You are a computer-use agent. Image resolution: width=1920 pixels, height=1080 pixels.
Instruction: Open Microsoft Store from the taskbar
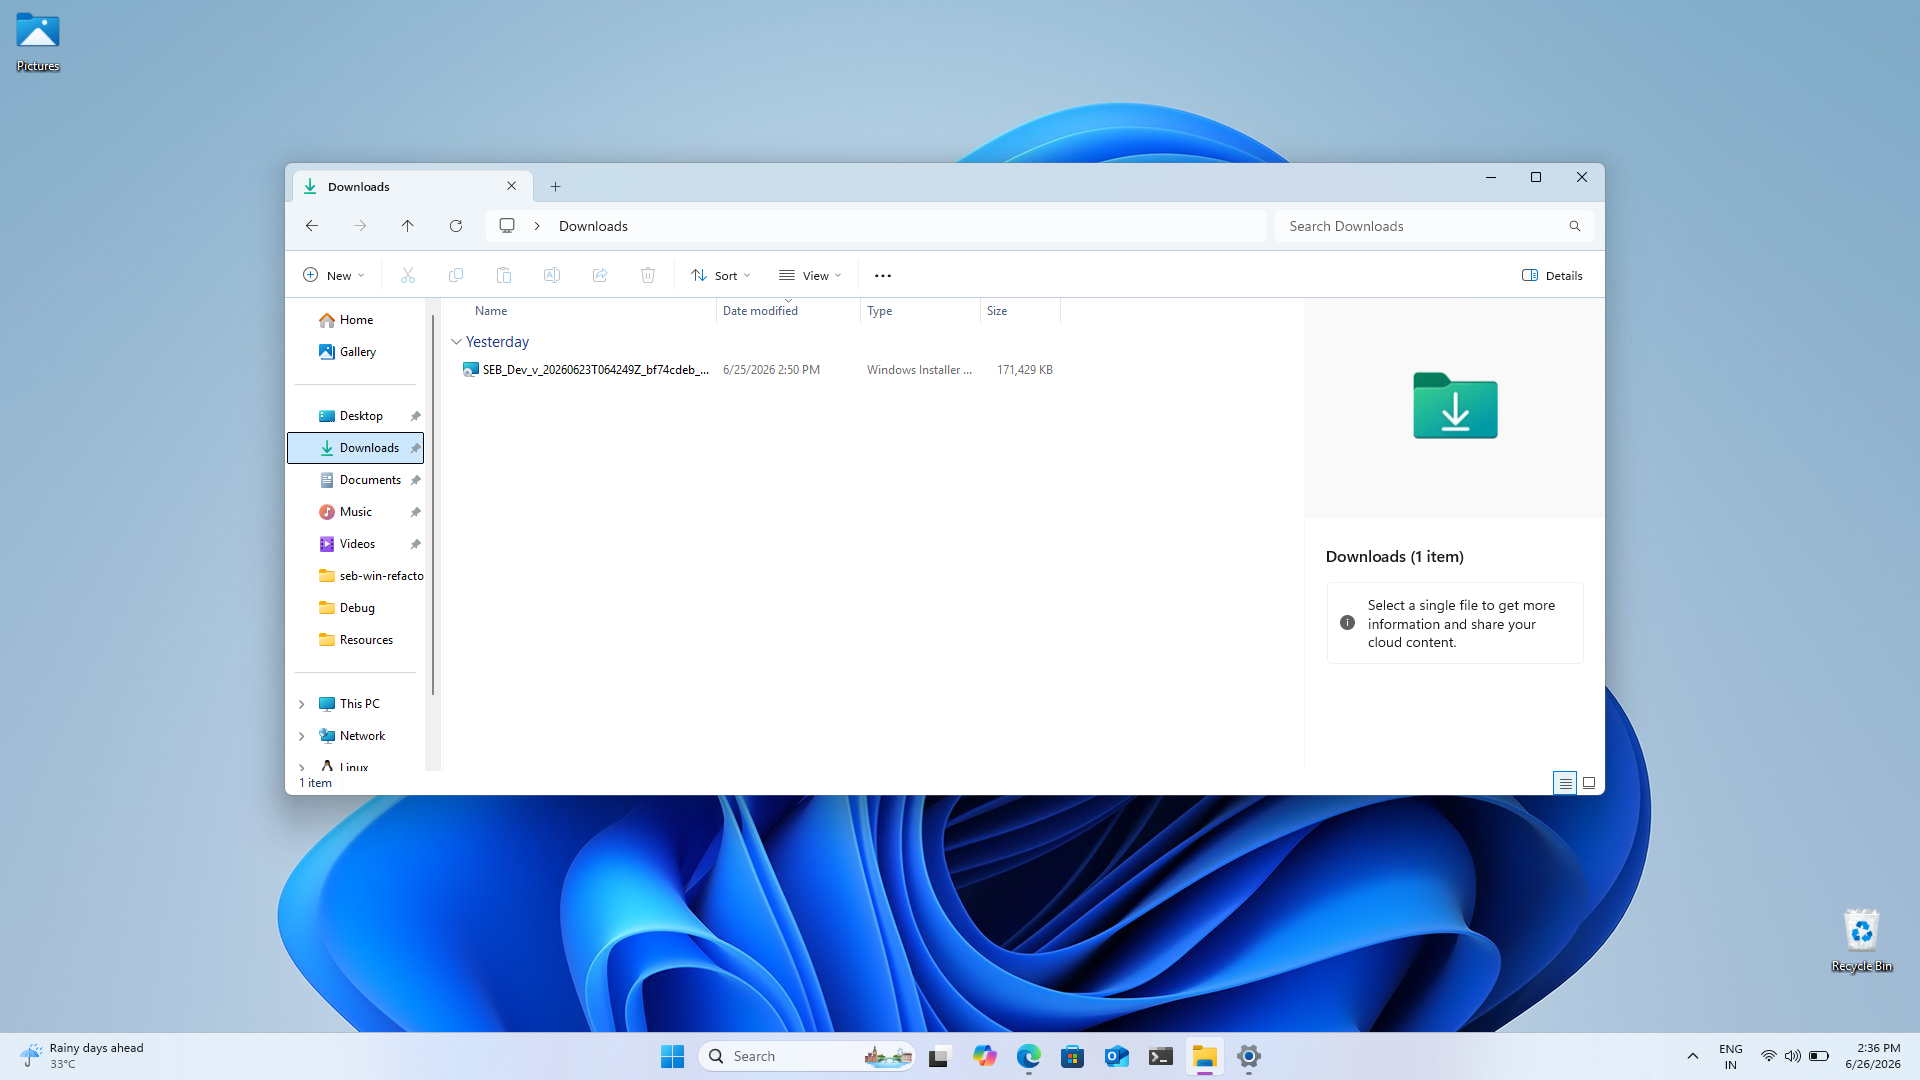[x=1073, y=1056]
